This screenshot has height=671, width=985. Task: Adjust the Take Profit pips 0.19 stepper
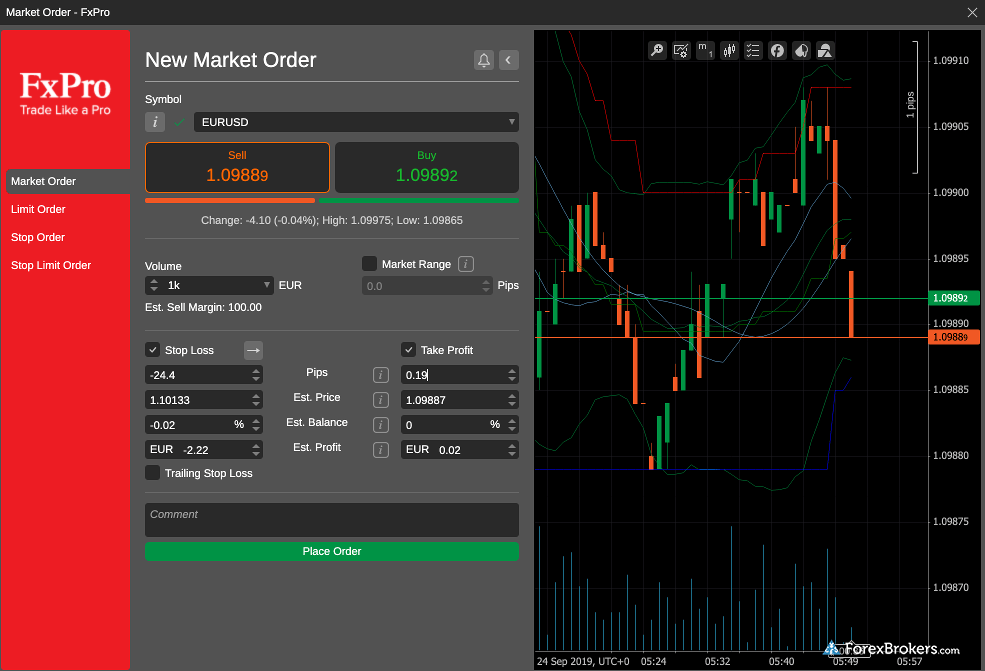tap(512, 375)
